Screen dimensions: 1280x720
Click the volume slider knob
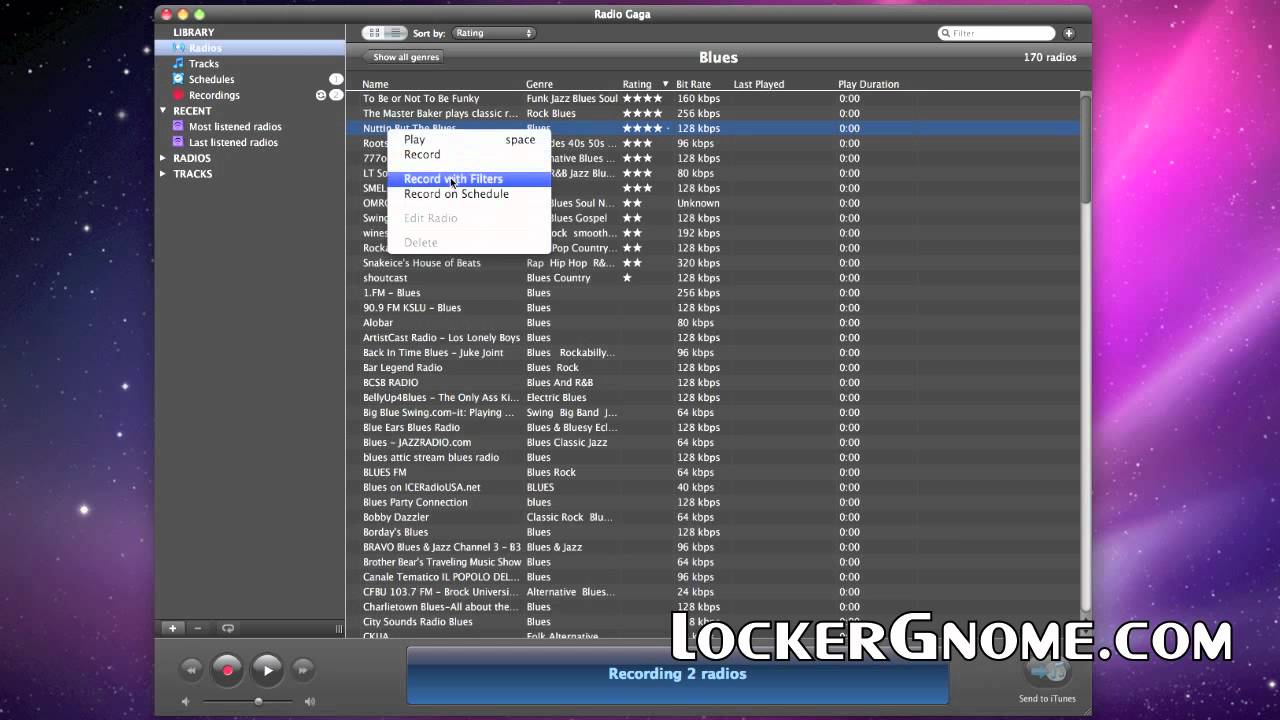[258, 702]
